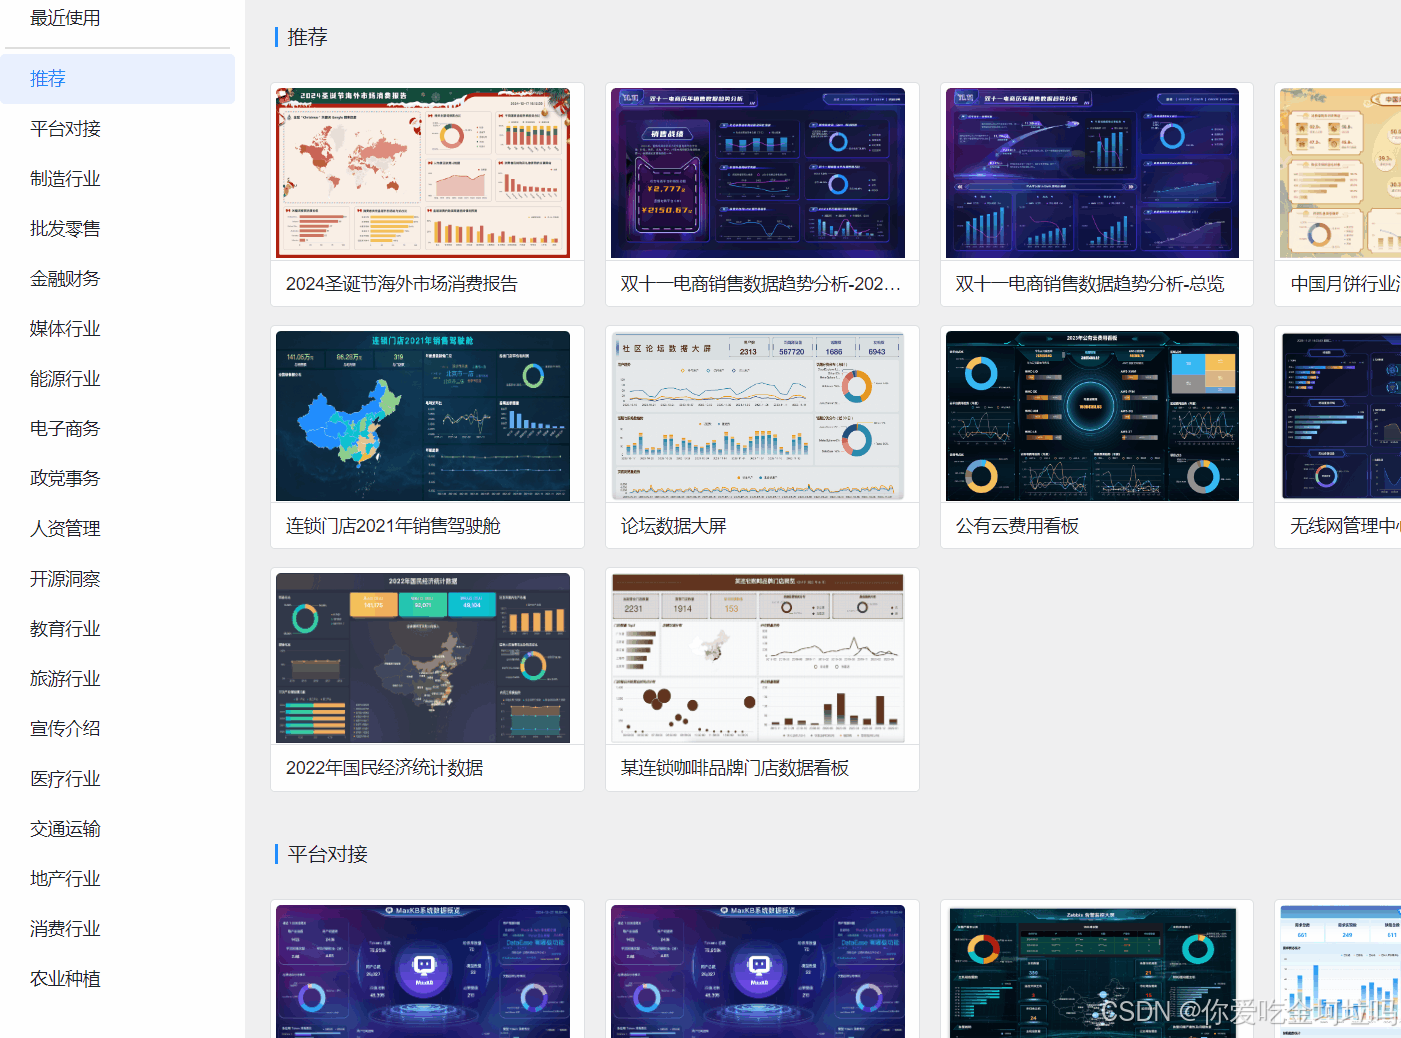
Task: Open the Zabbix dashboard template thumbnail
Action: [1093, 971]
